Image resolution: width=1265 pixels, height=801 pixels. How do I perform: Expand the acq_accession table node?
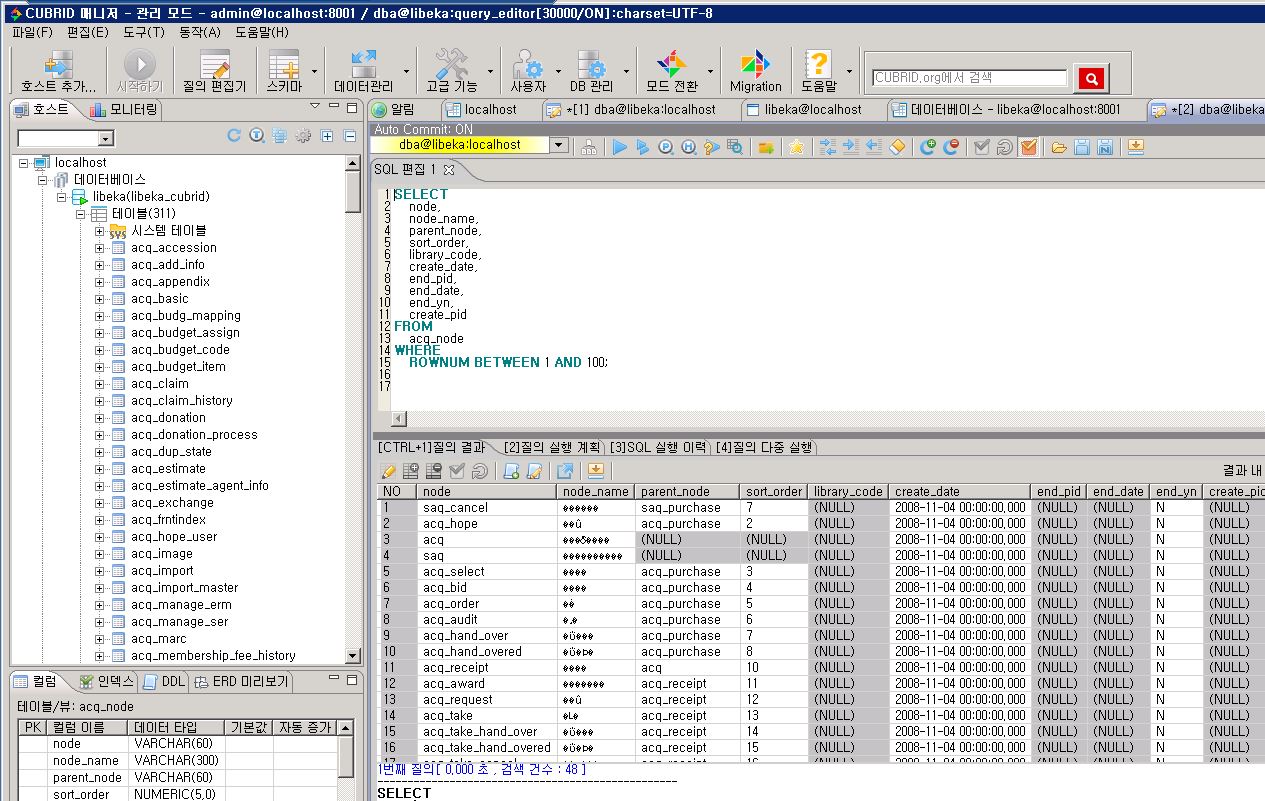coord(99,248)
